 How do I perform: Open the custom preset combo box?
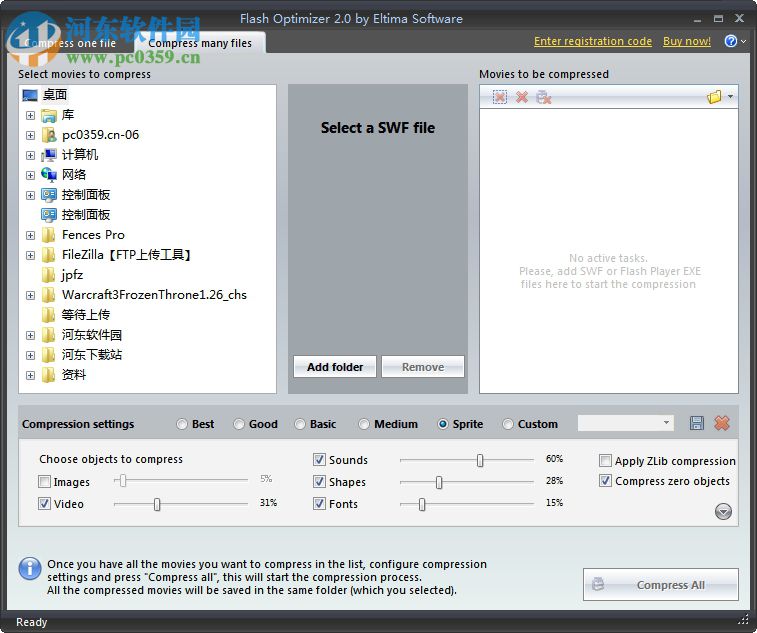(626, 423)
